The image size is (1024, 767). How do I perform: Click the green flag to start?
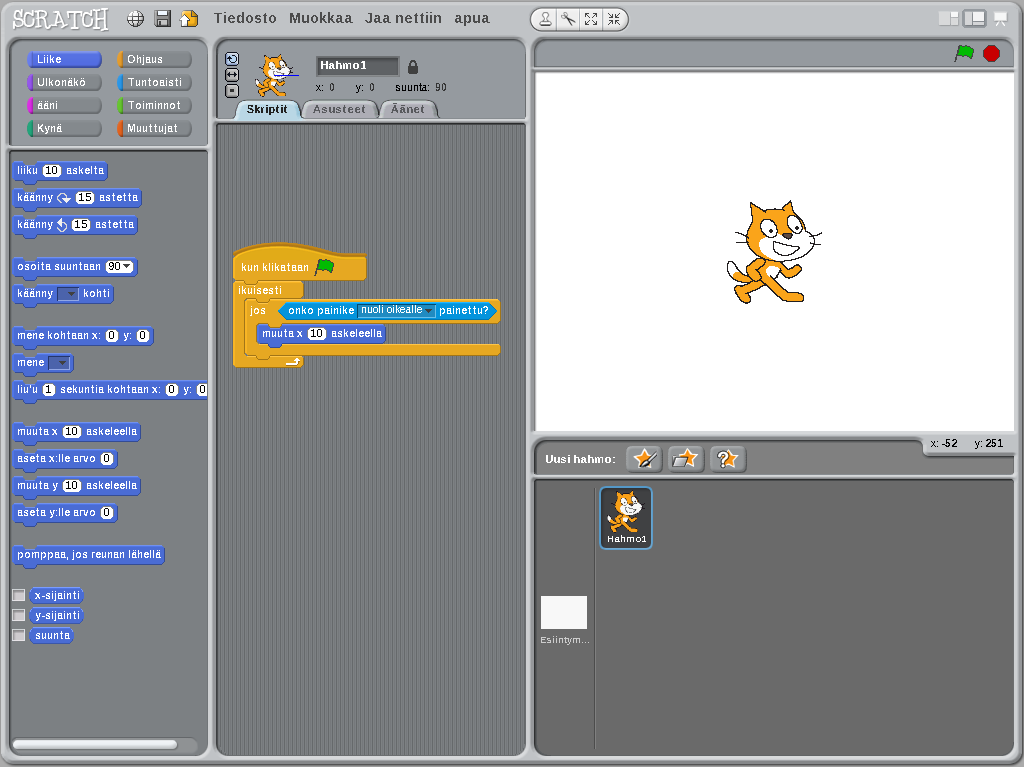pyautogui.click(x=964, y=53)
